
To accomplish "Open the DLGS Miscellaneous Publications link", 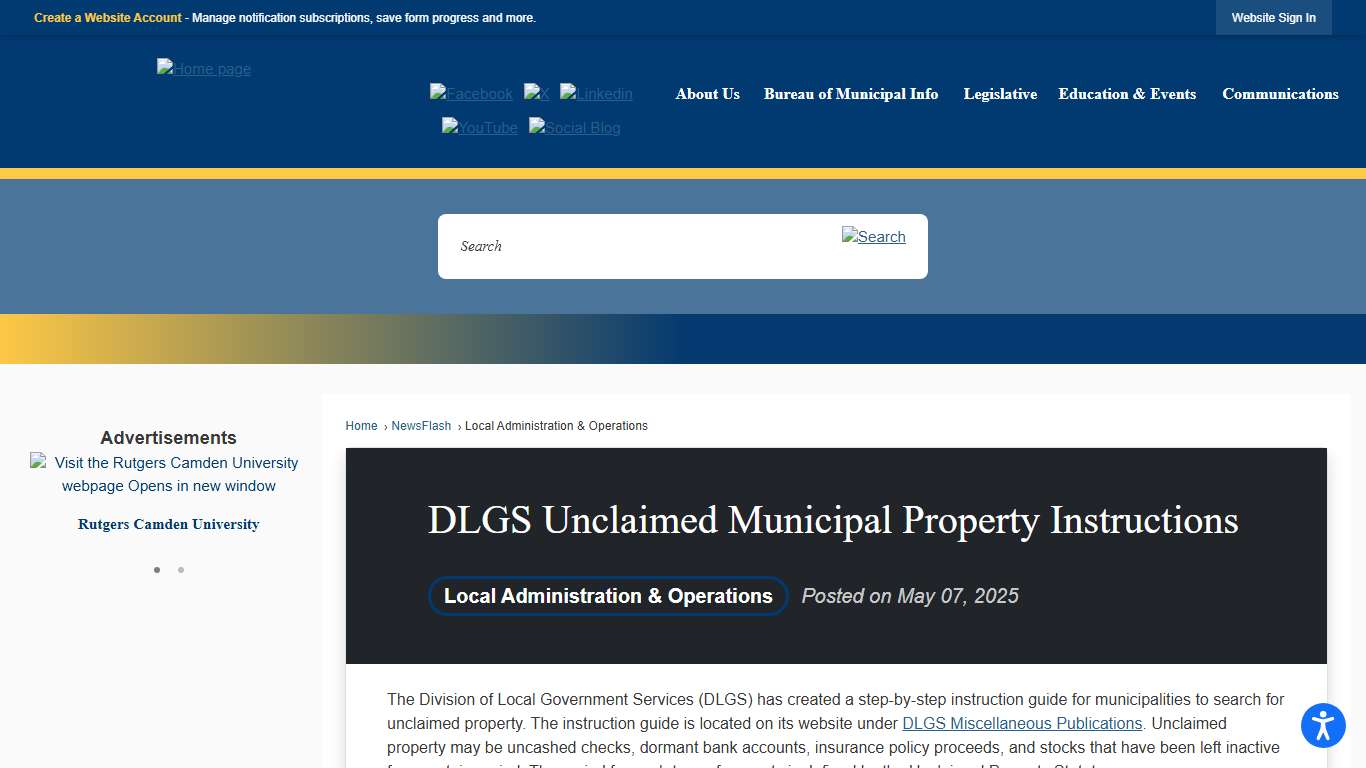I will click(1021, 723).
